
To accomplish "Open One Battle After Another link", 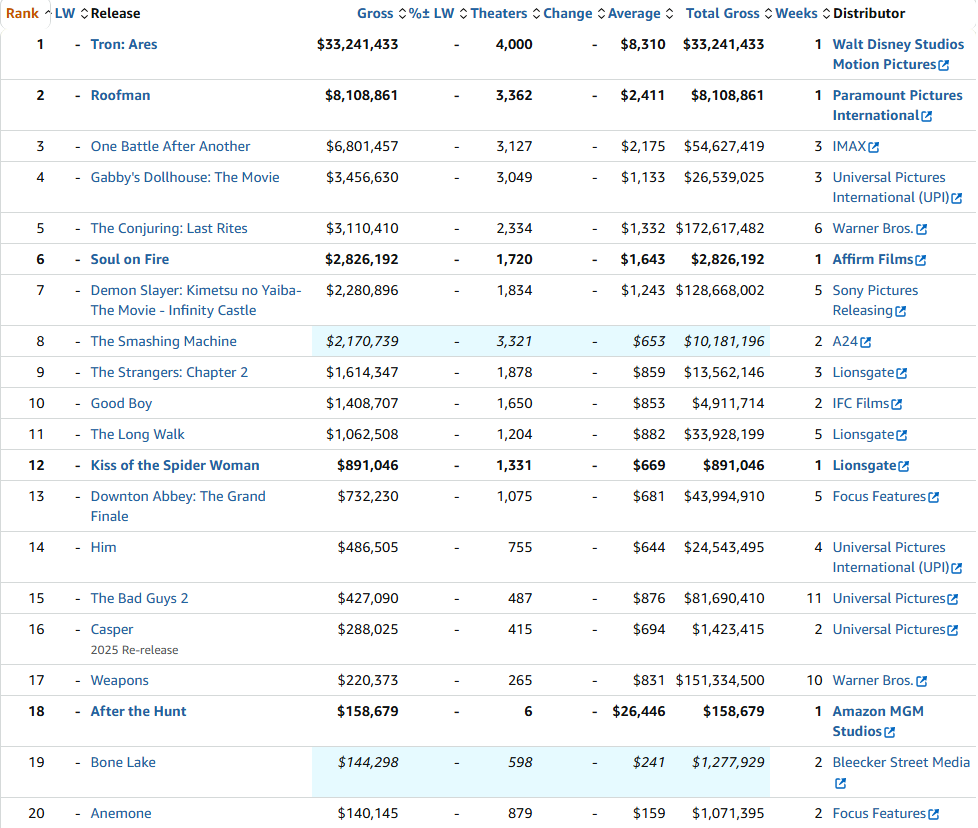I will pyautogui.click(x=170, y=147).
